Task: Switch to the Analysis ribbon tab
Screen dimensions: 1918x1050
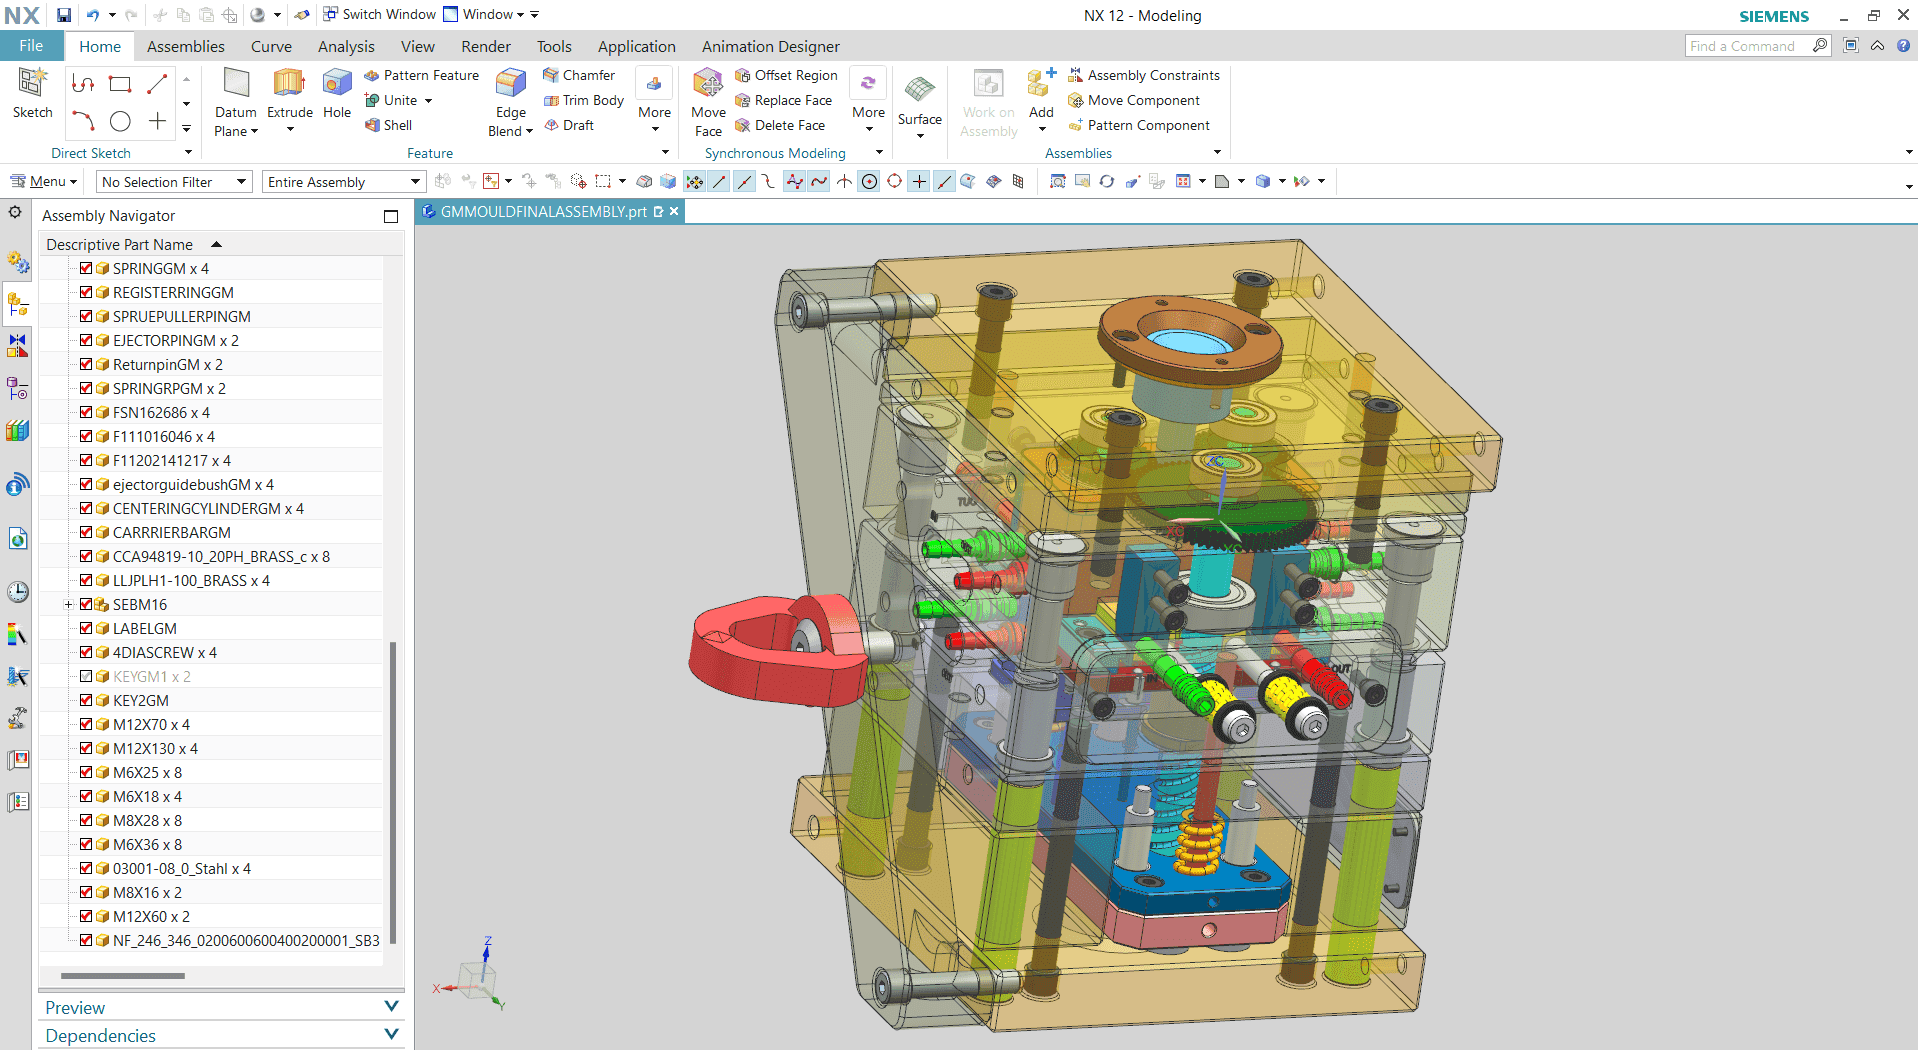Action: (x=346, y=46)
